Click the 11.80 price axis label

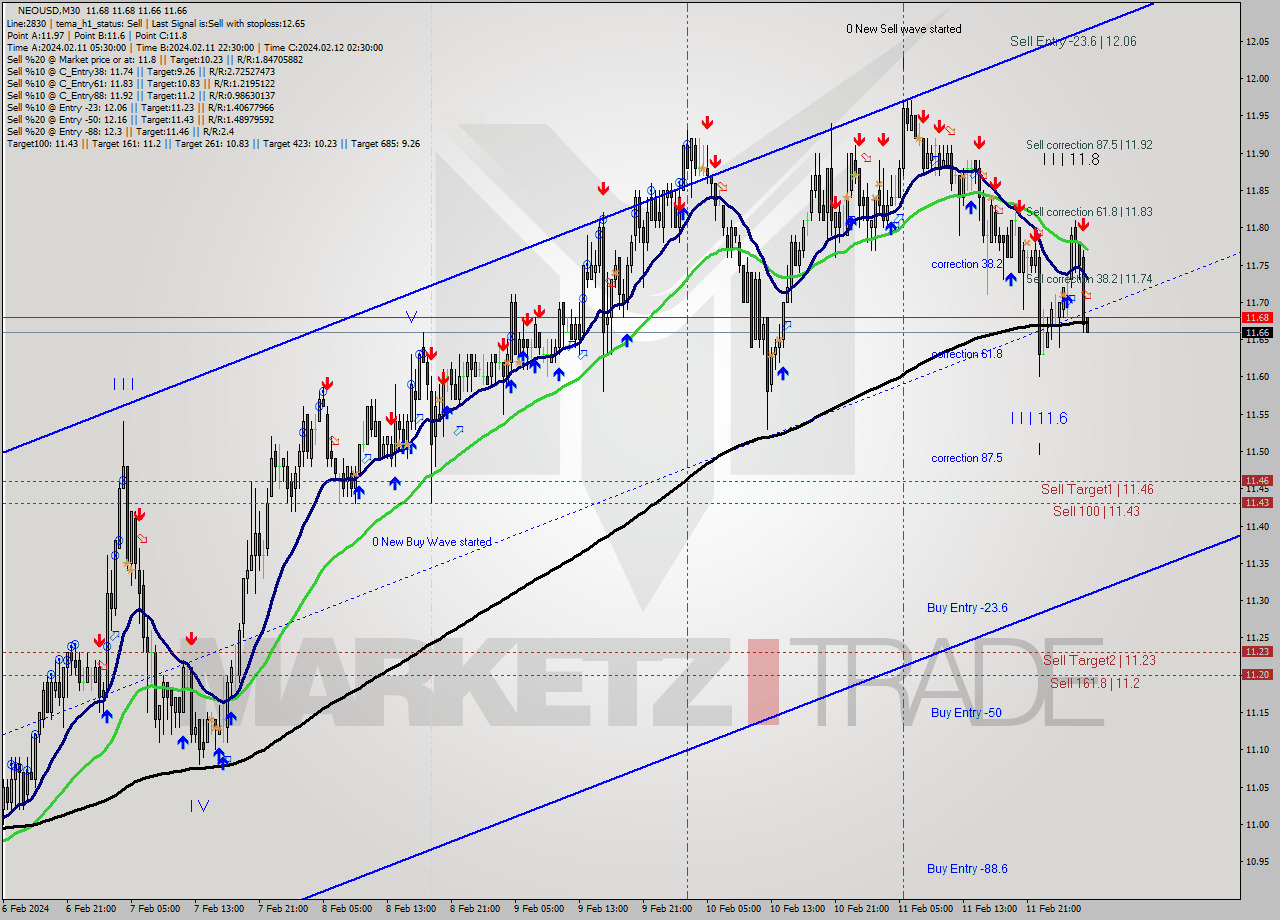(x=1257, y=228)
